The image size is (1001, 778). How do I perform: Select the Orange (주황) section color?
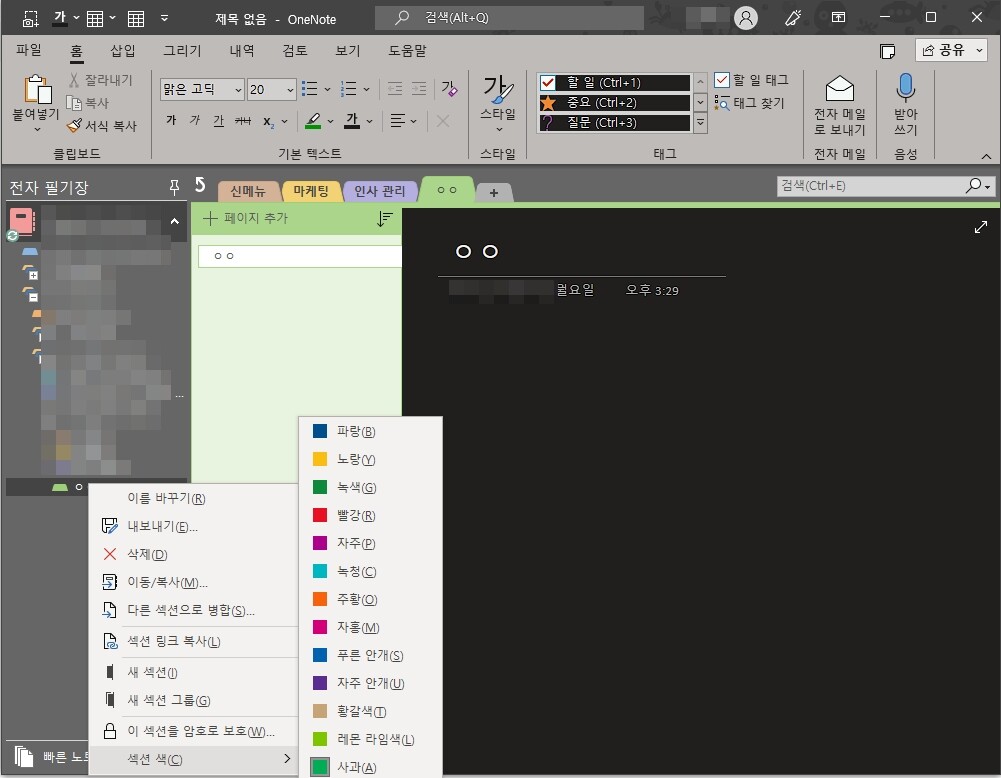[x=370, y=599]
